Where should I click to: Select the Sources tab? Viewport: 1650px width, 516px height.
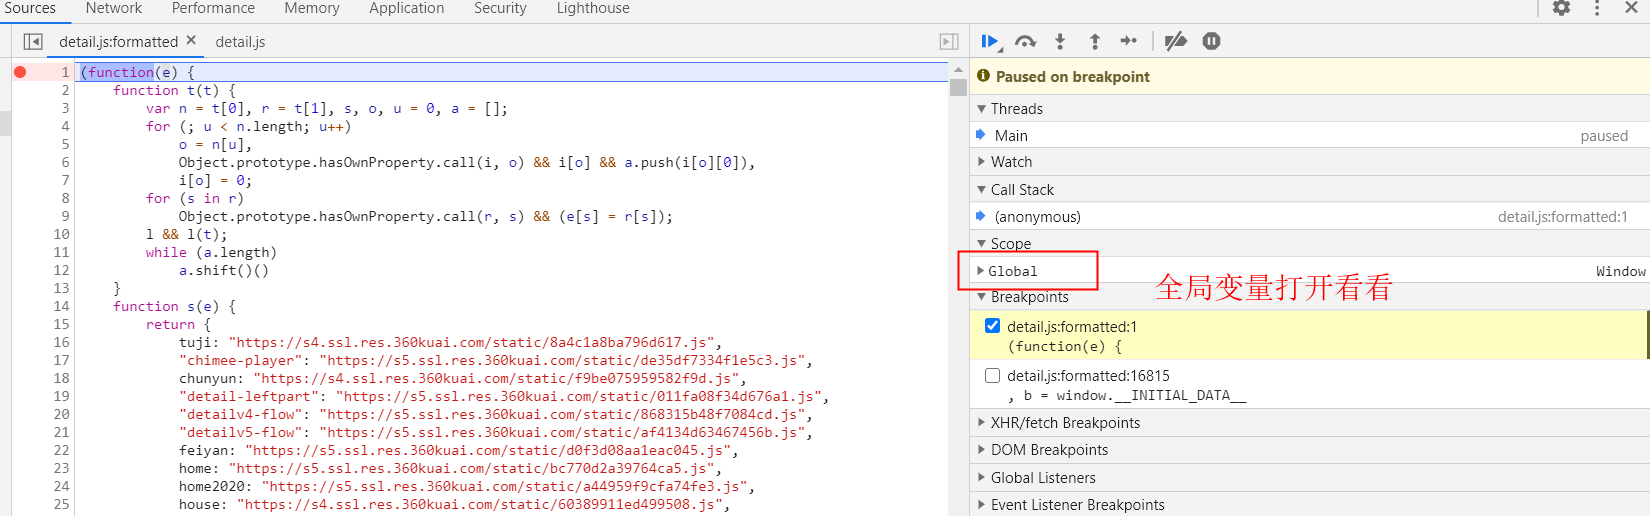click(x=30, y=8)
